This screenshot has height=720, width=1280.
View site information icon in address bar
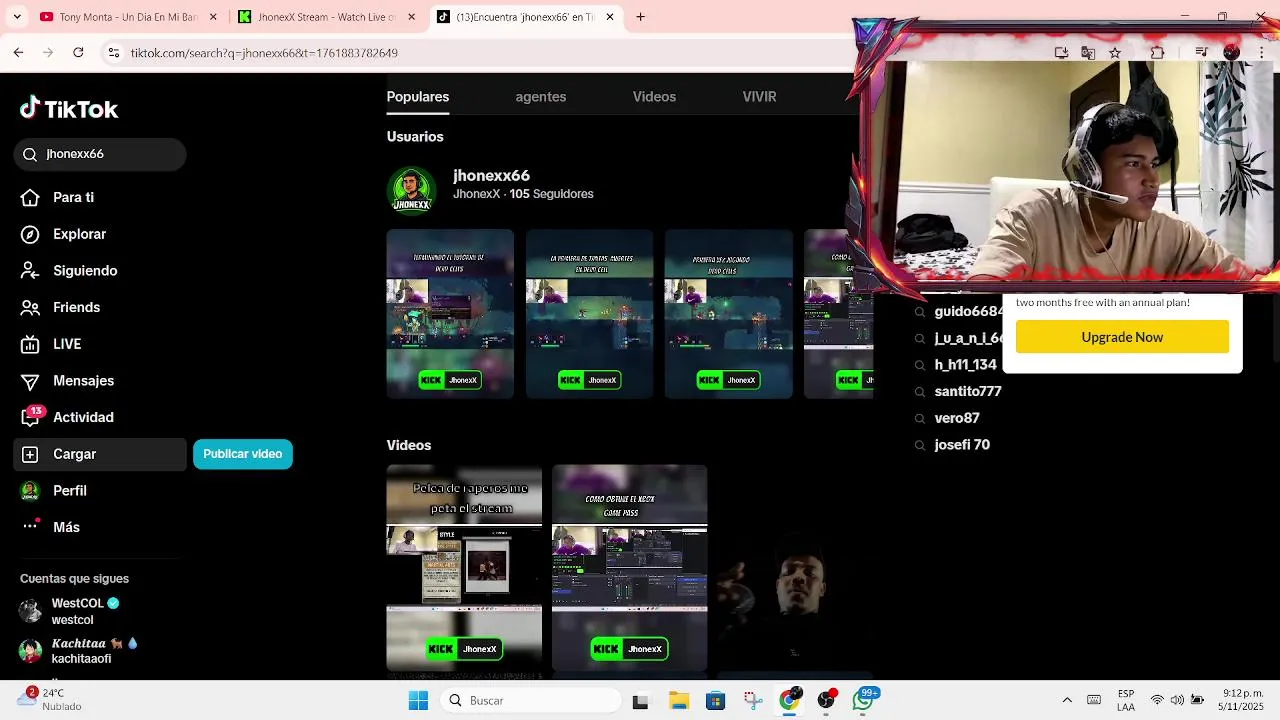pos(114,53)
